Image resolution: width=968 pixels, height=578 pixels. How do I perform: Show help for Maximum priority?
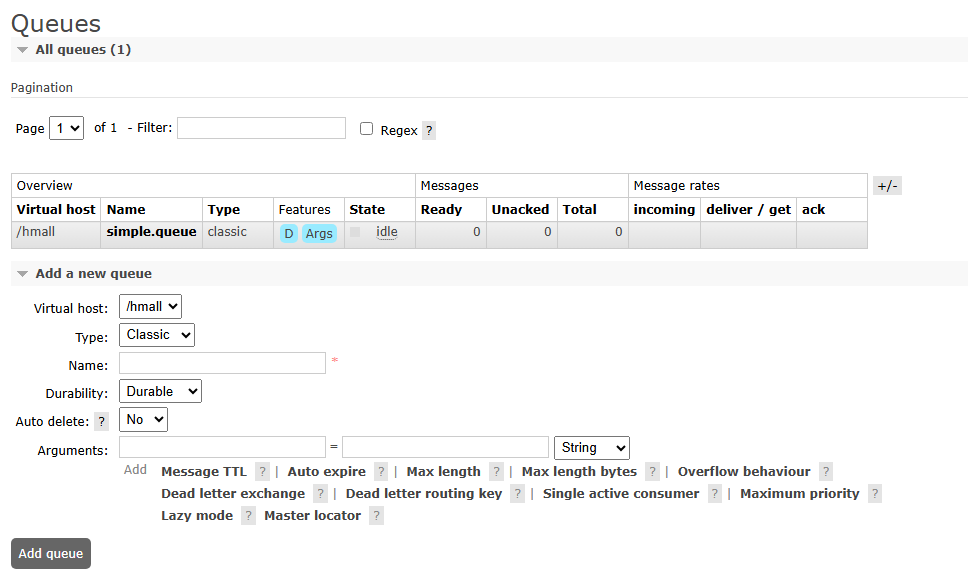[874, 494]
